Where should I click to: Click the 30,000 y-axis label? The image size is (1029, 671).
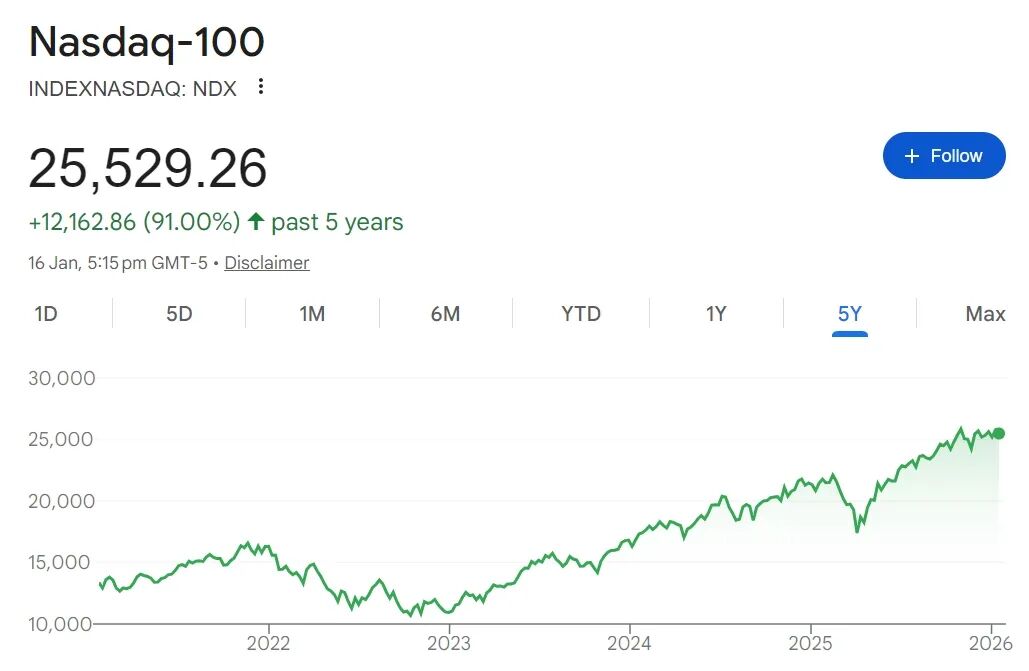coord(62,378)
